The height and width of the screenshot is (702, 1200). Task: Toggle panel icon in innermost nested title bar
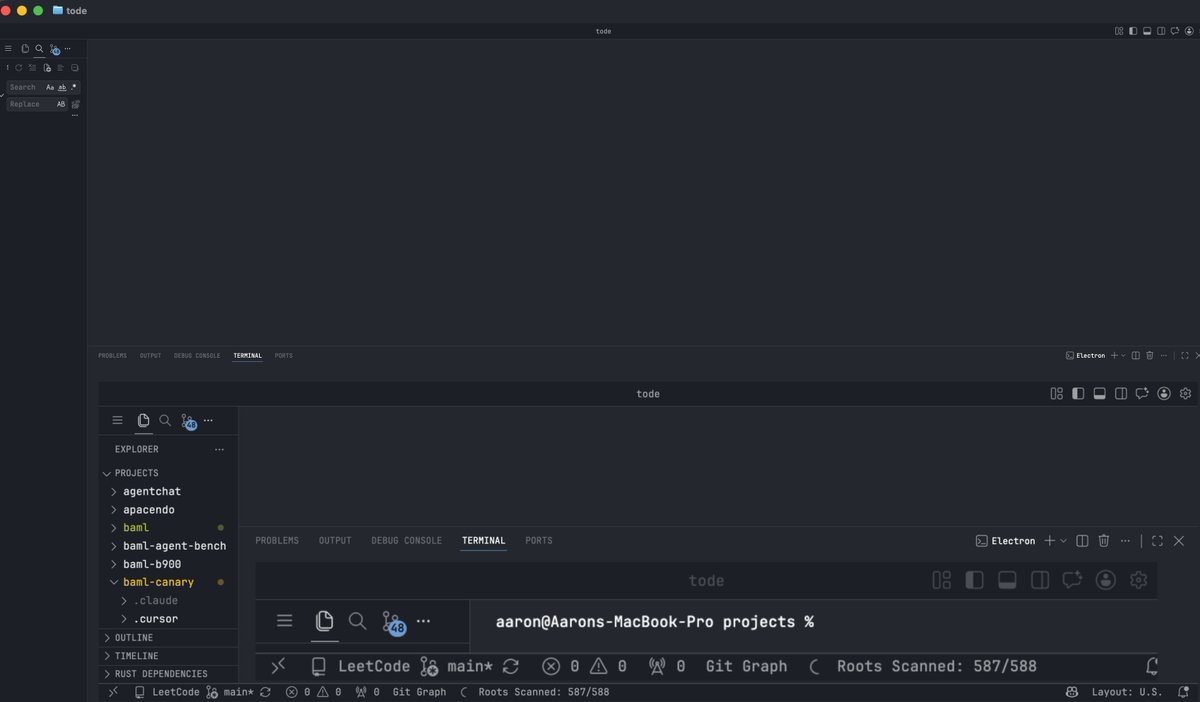tap(1007, 580)
